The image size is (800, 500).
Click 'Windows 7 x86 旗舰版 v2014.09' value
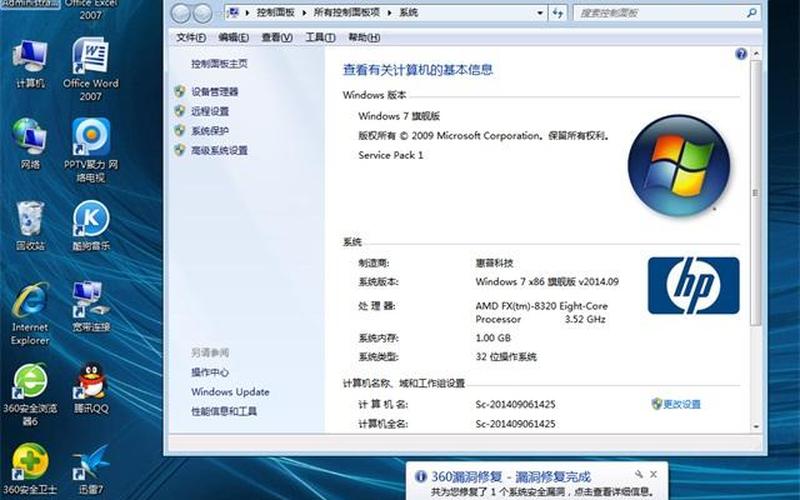tap(547, 282)
